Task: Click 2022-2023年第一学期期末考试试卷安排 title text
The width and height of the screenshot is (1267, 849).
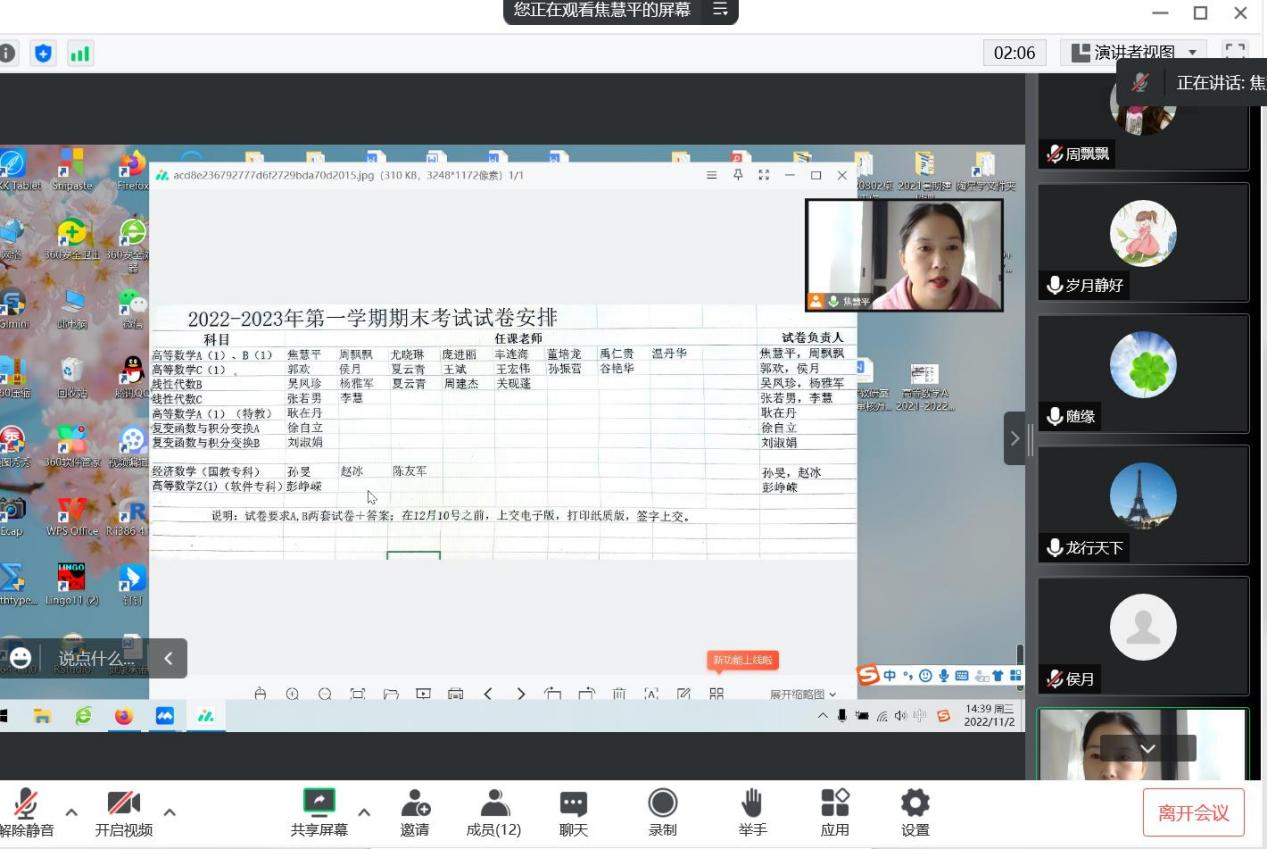Action: tap(372, 318)
